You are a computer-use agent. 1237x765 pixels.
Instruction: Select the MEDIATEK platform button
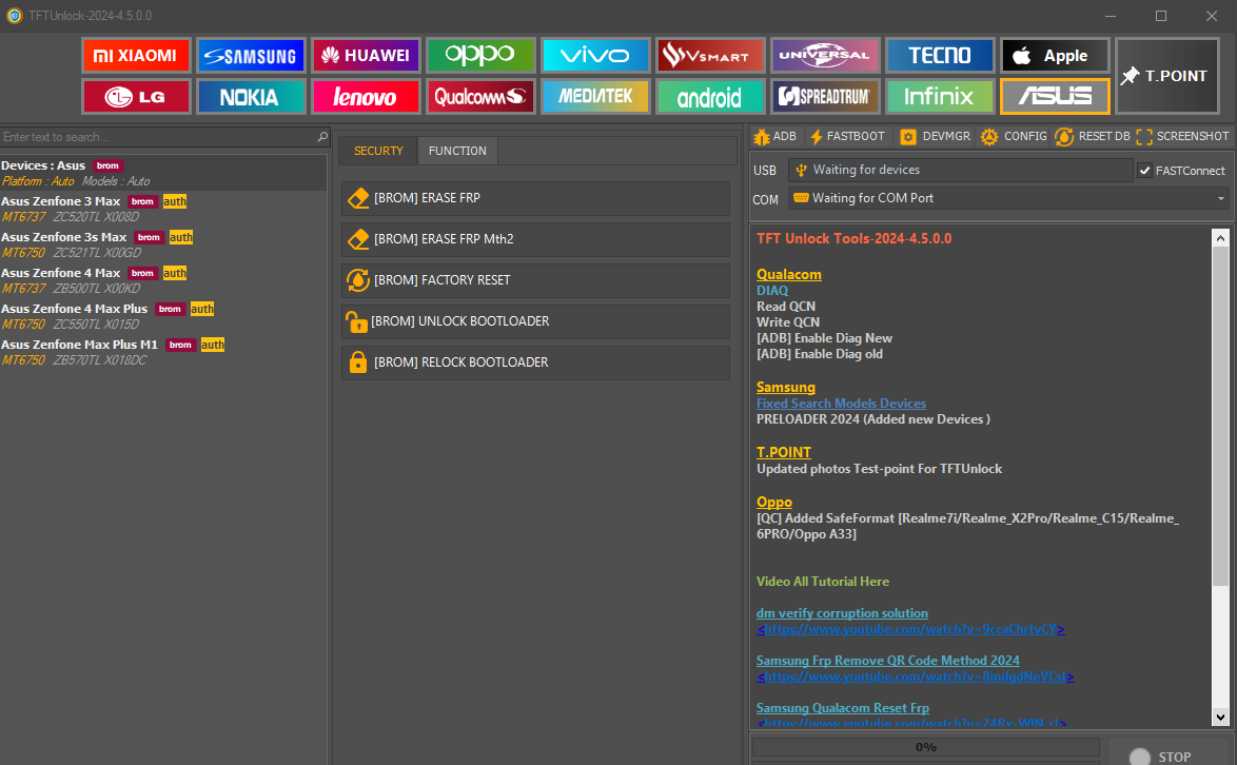click(x=595, y=97)
